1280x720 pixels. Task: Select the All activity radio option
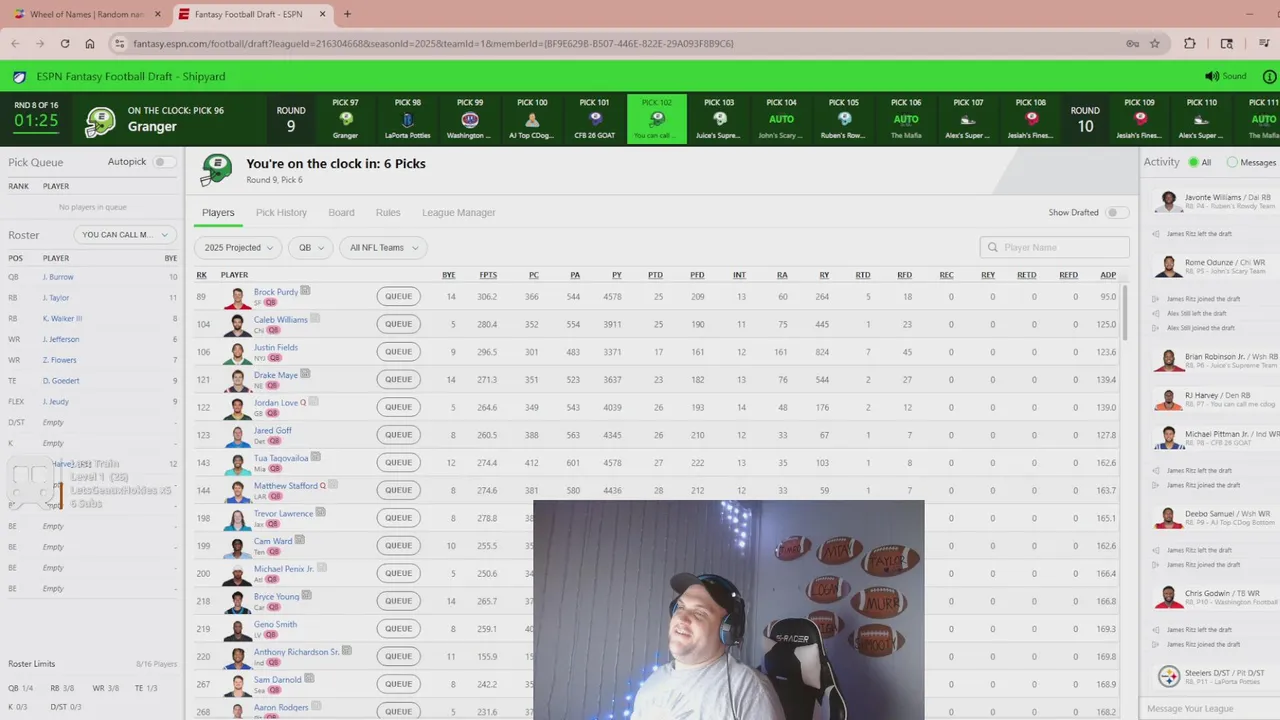(x=1193, y=162)
